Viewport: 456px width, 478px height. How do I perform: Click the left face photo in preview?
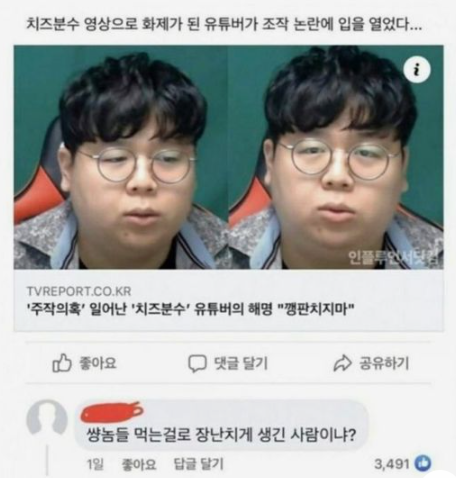pos(121,157)
